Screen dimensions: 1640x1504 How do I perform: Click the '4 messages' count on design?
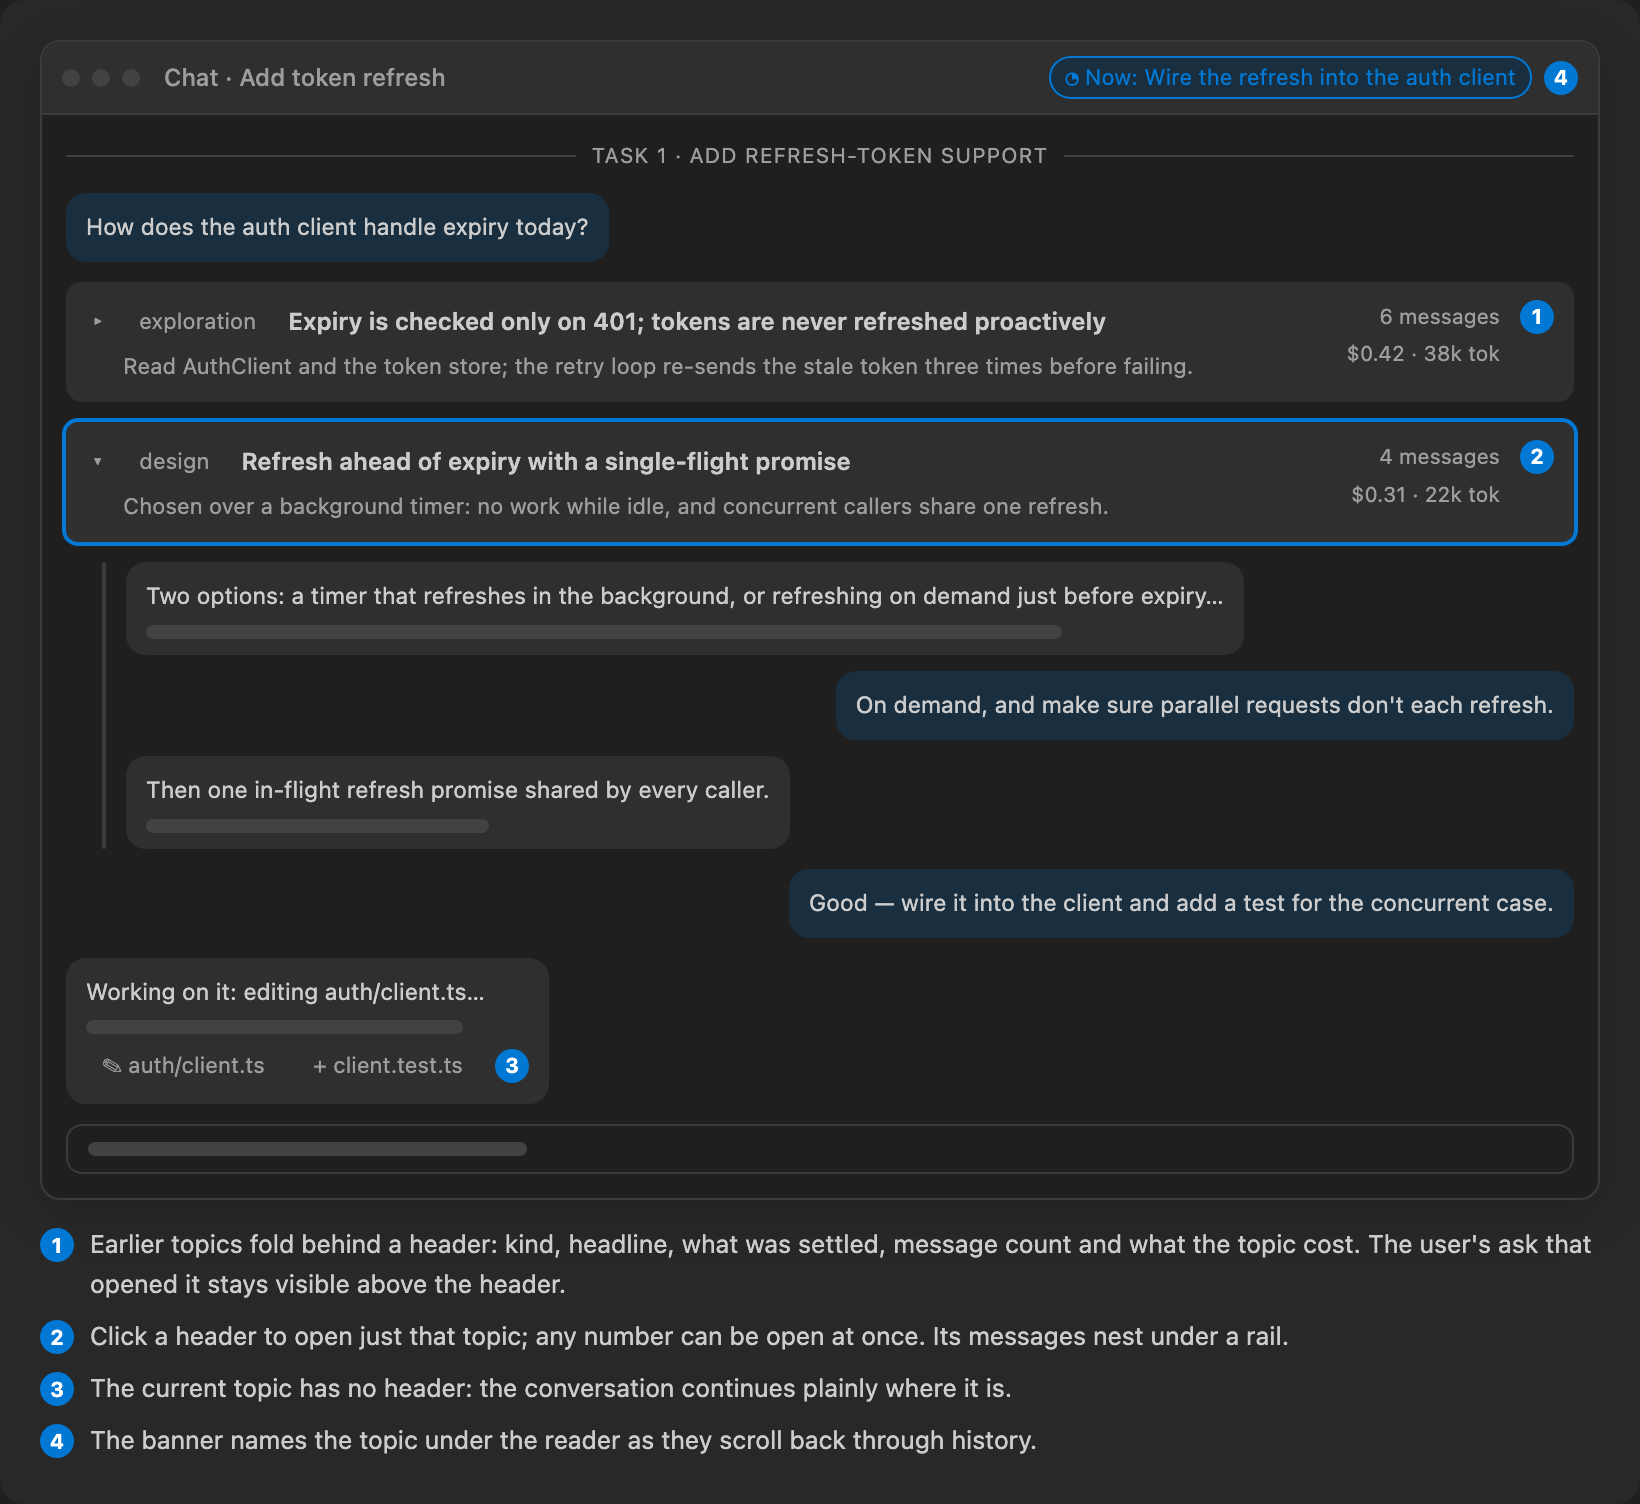point(1440,457)
